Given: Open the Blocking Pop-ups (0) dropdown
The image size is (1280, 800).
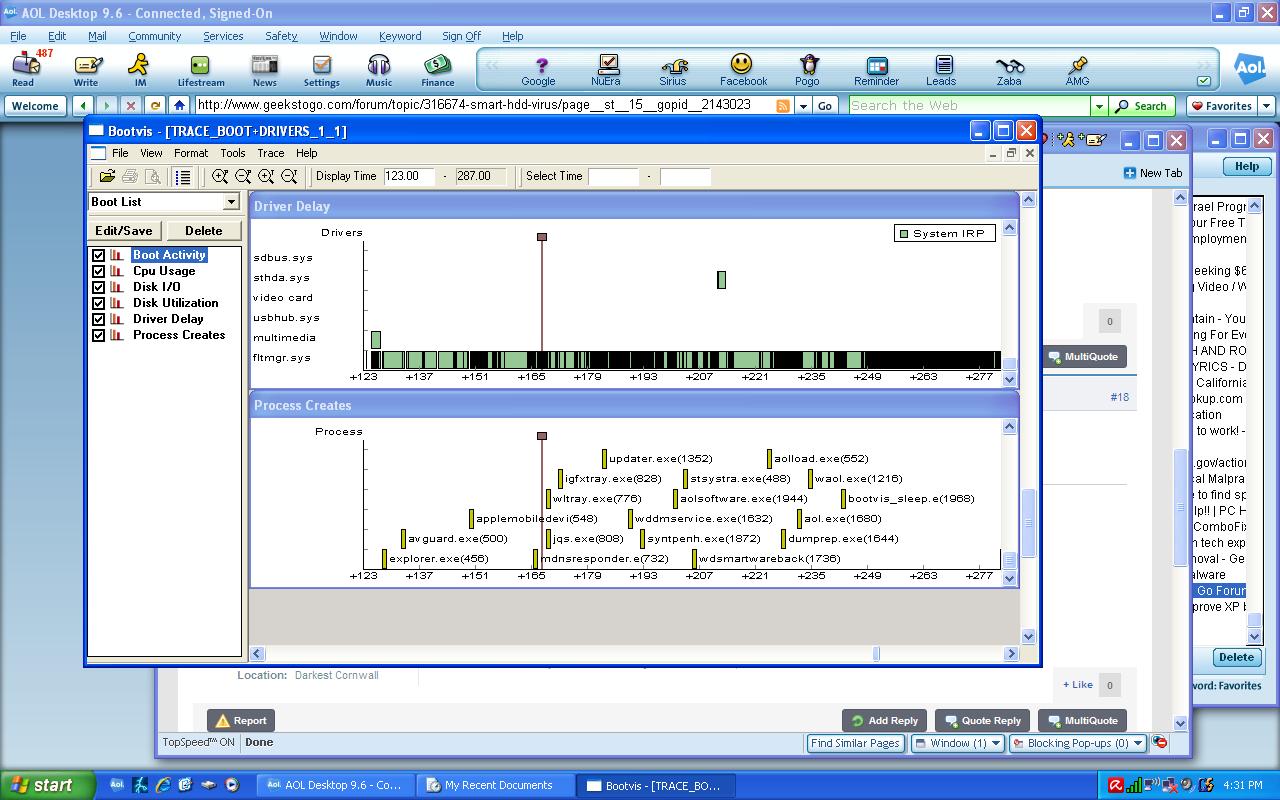Looking at the screenshot, I should [x=1077, y=743].
